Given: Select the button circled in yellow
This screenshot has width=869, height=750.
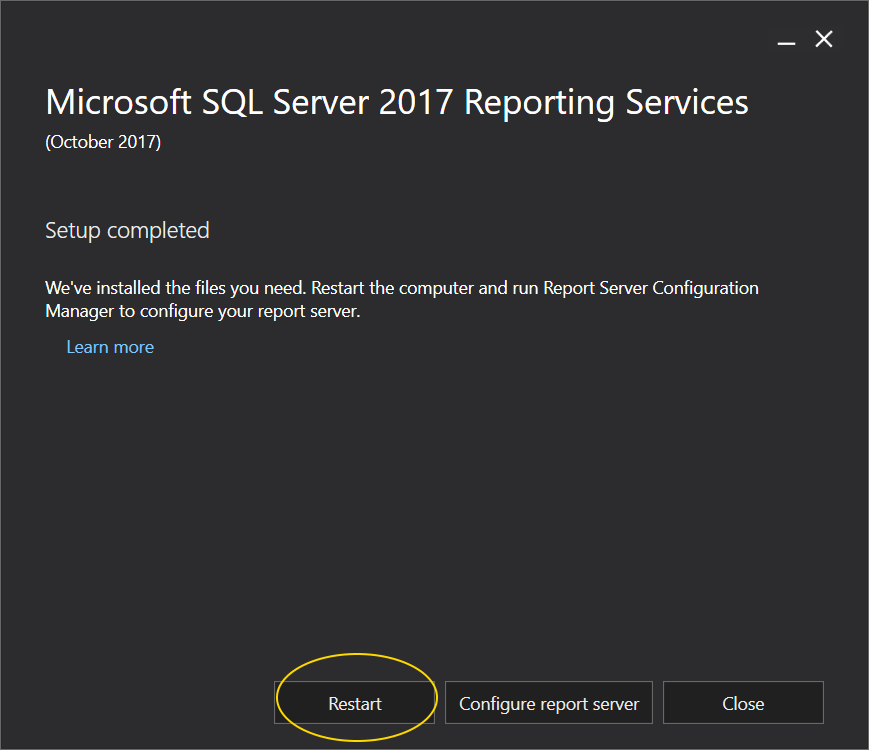Looking at the screenshot, I should [355, 703].
